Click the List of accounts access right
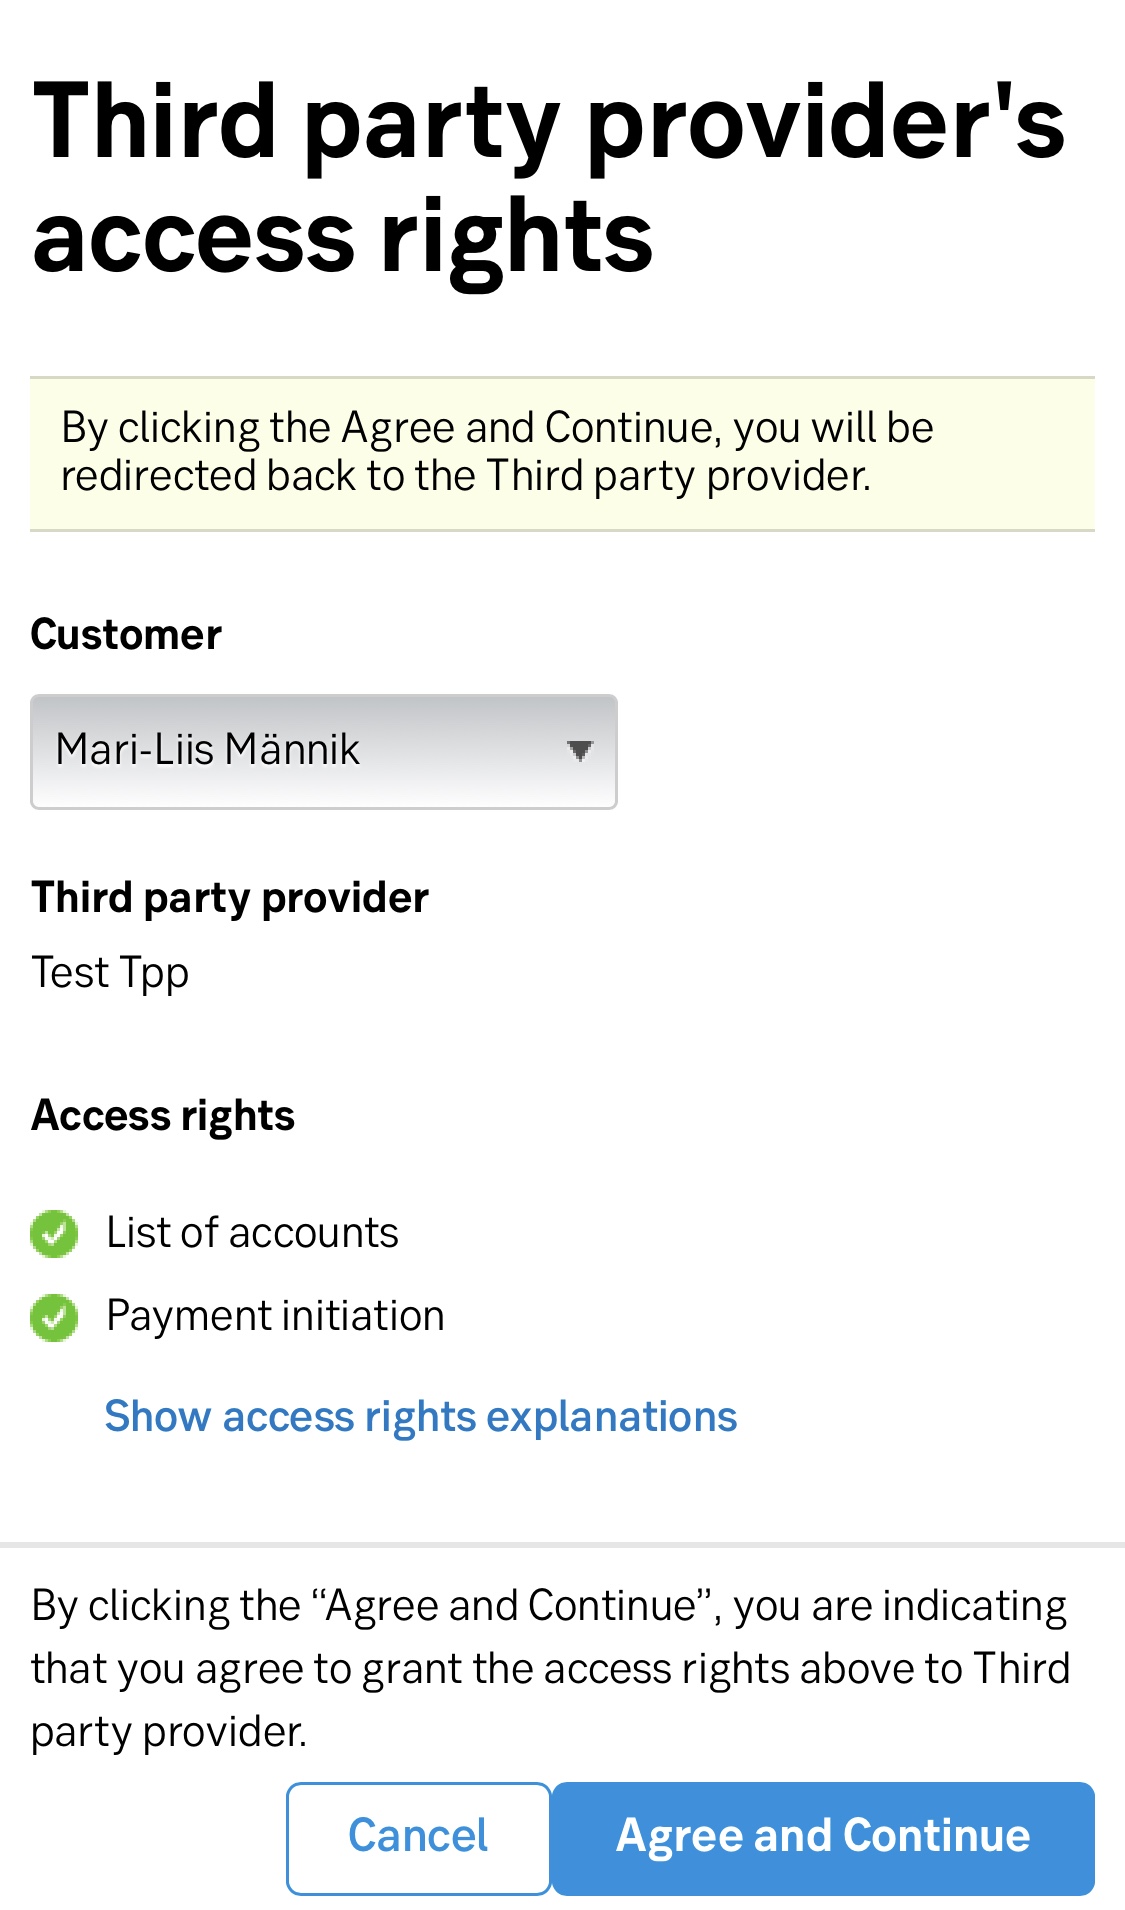Screen dimensions: 1125x1910 coord(252,1233)
